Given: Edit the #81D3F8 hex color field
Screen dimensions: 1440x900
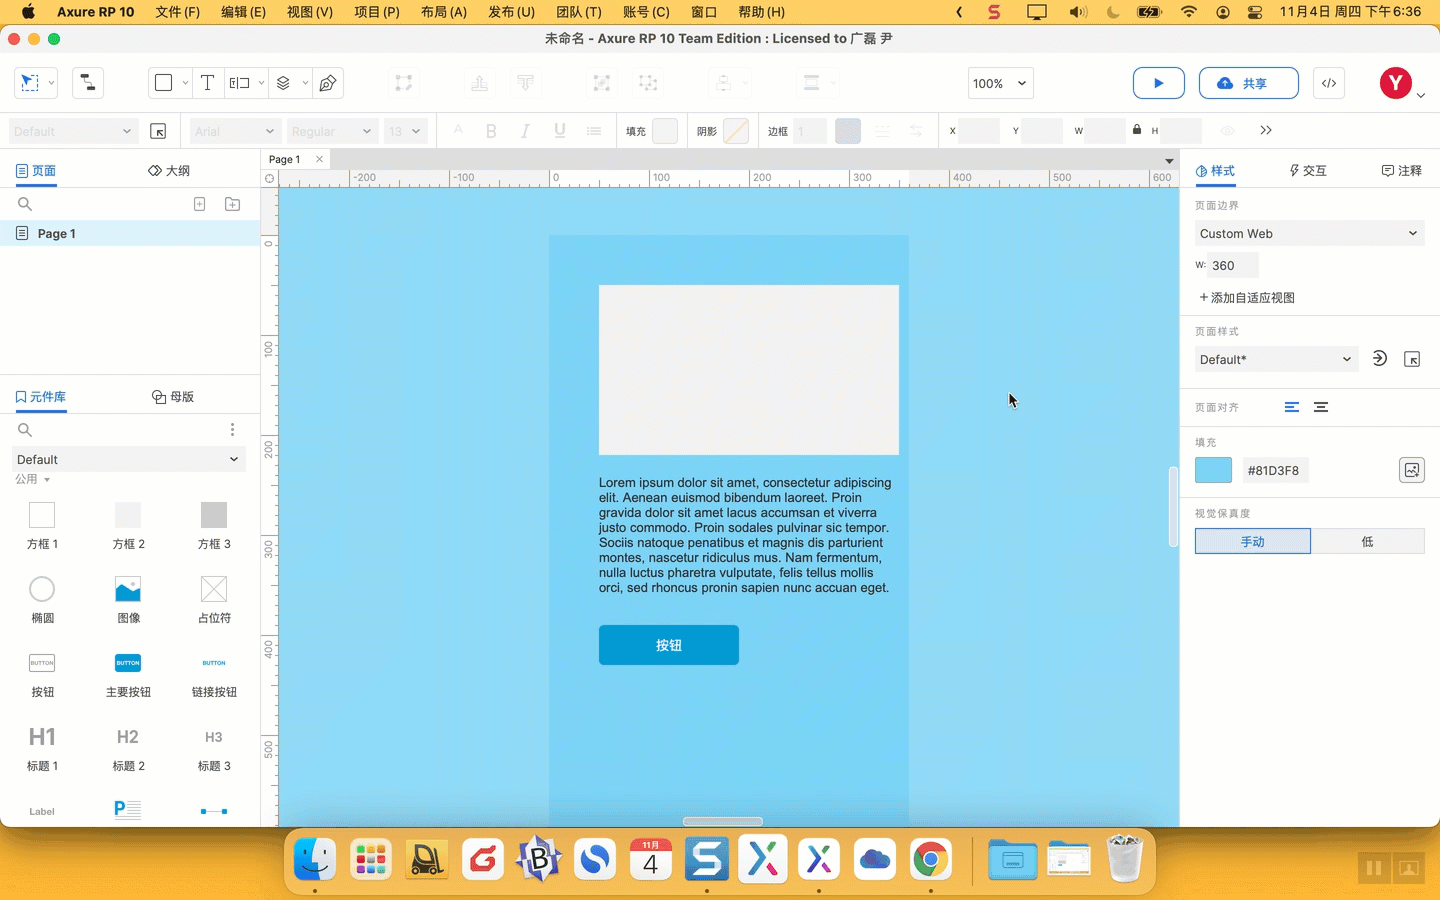Looking at the screenshot, I should (1274, 470).
